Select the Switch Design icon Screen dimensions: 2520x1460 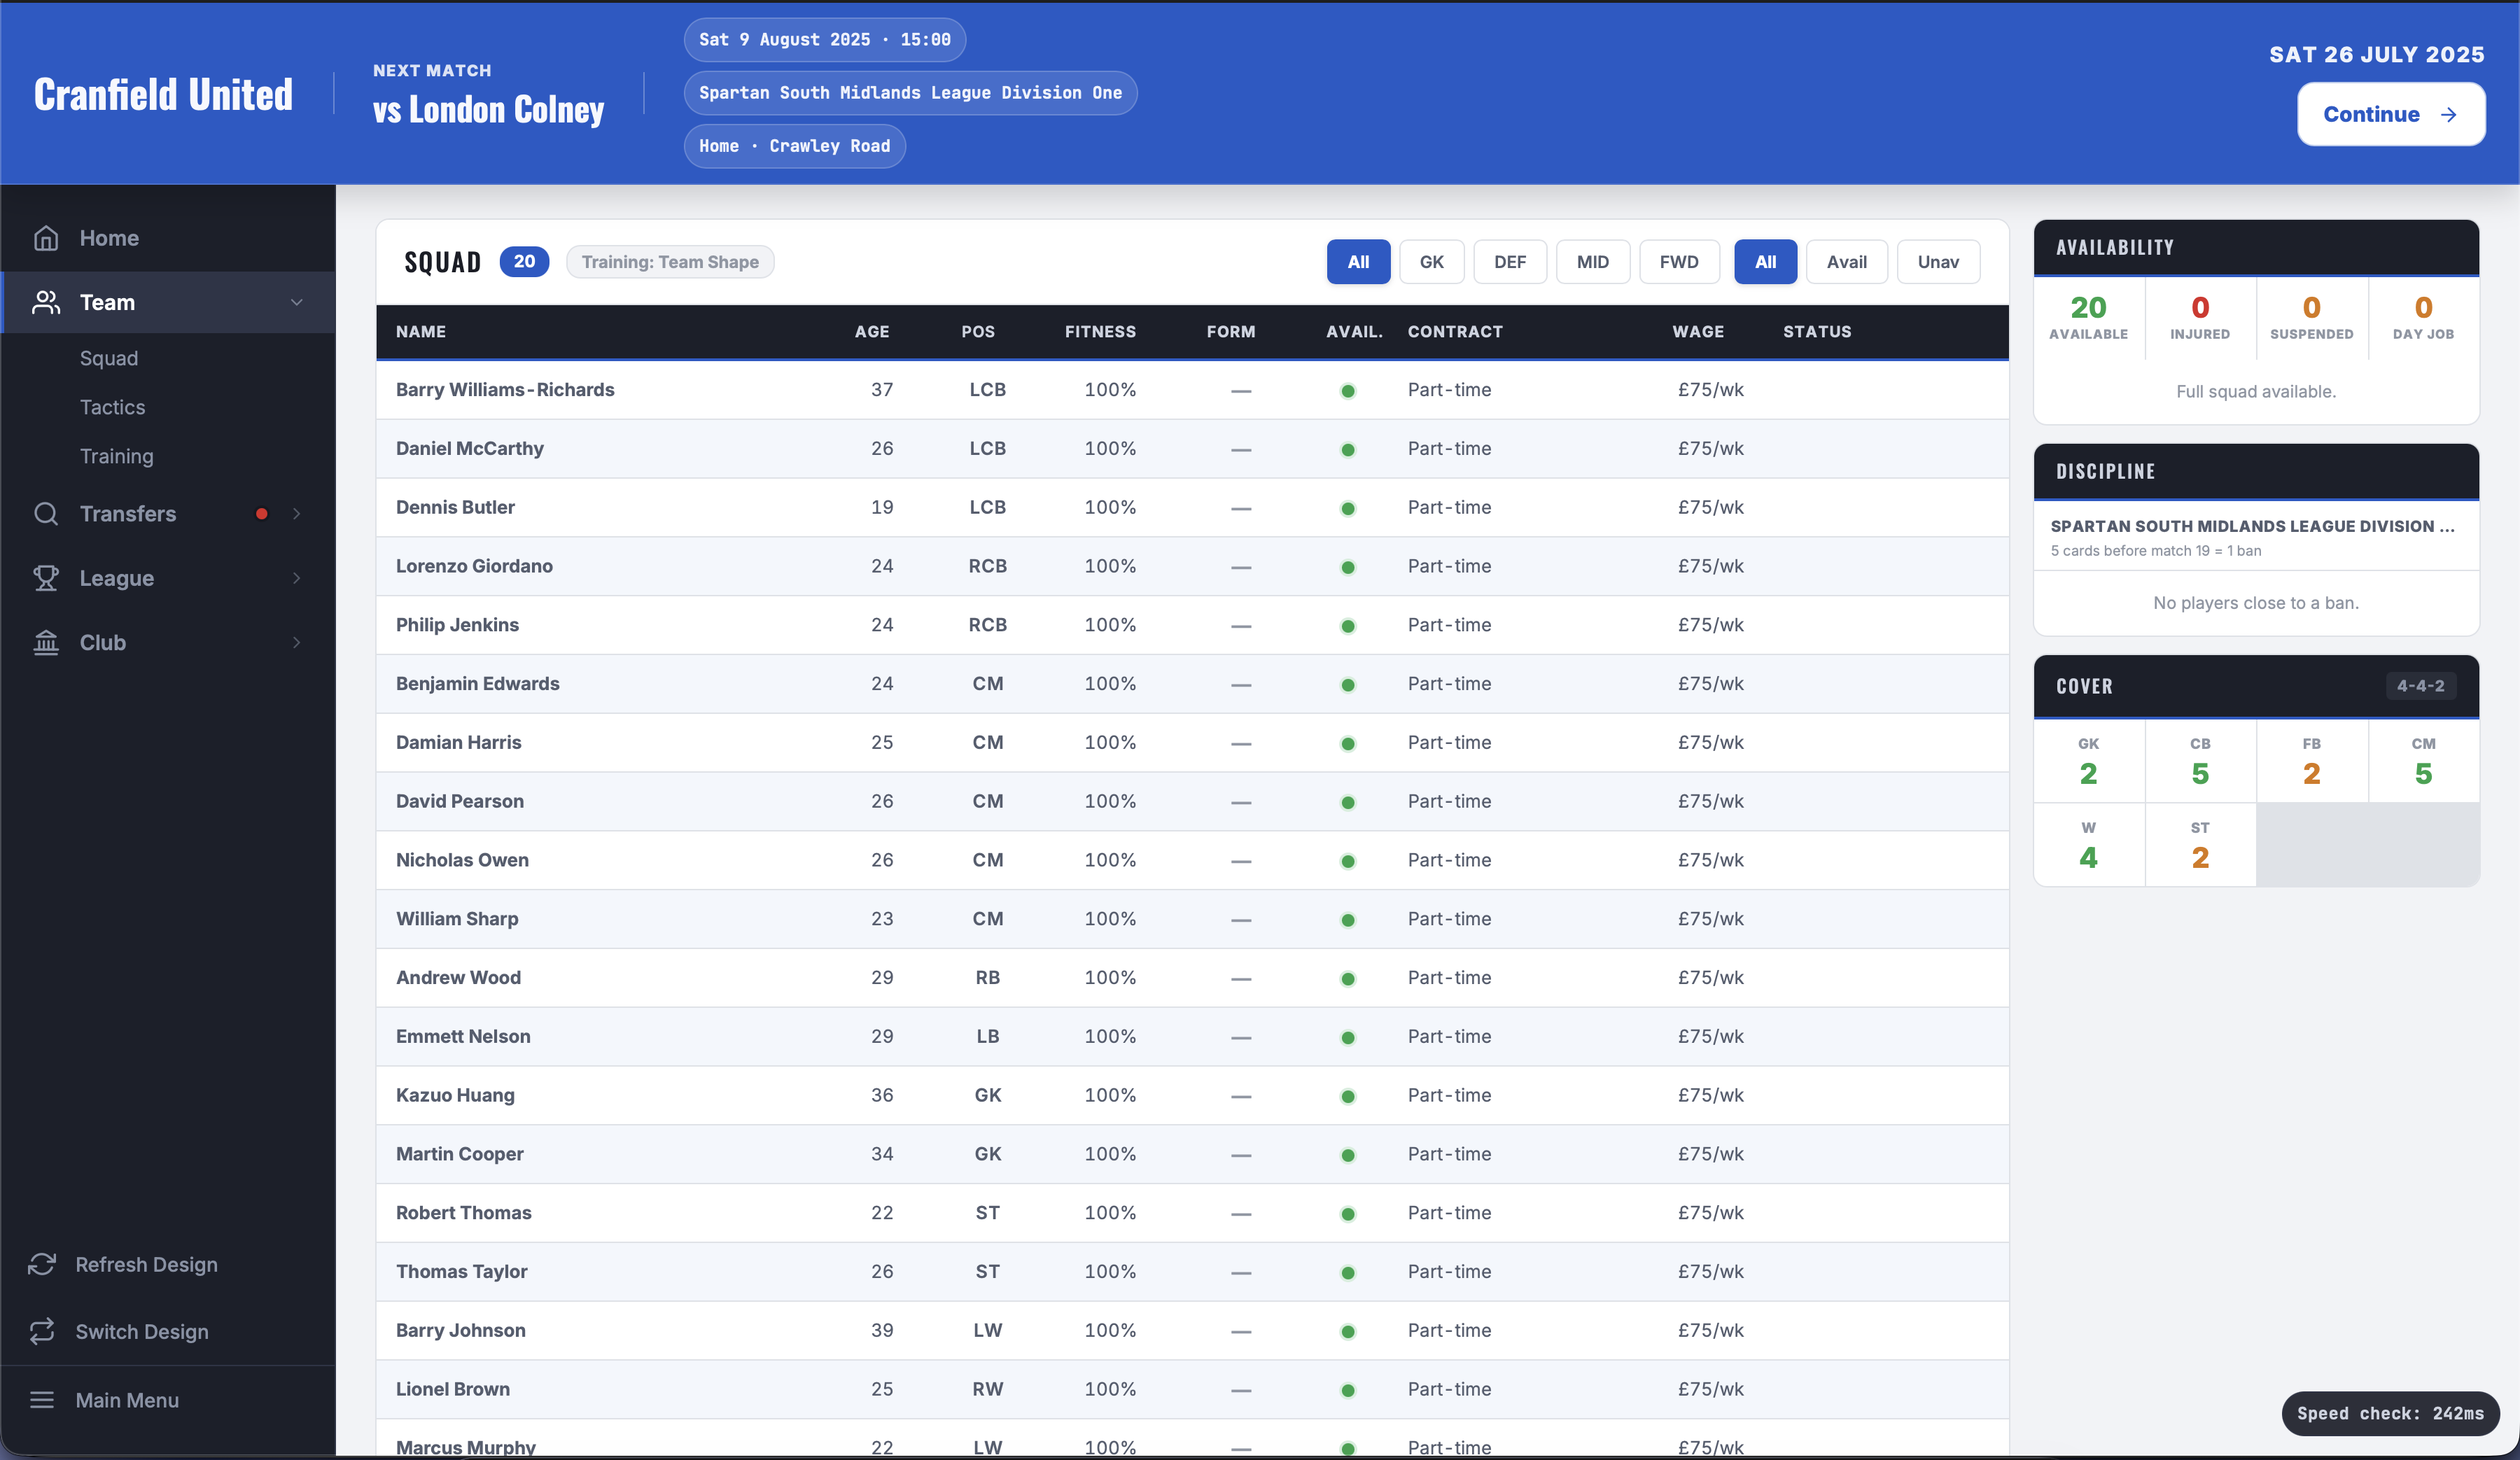(41, 1331)
